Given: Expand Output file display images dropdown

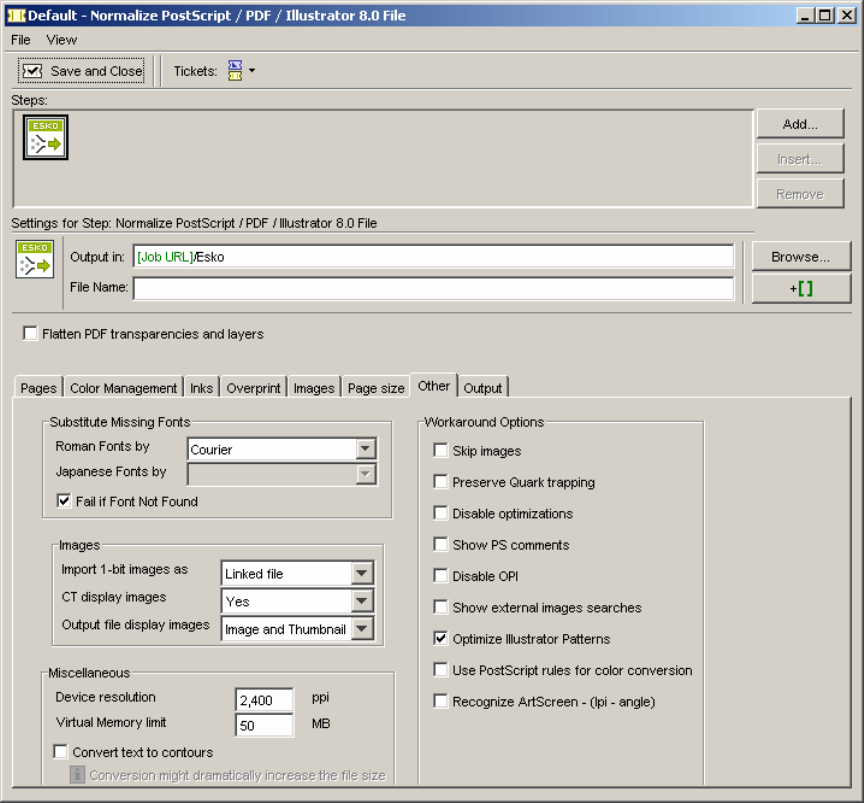Looking at the screenshot, I should click(361, 628).
